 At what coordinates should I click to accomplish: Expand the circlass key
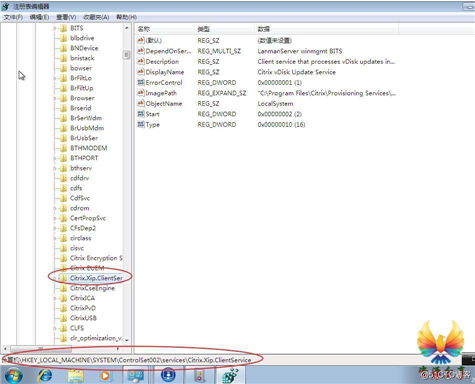pyautogui.click(x=55, y=238)
